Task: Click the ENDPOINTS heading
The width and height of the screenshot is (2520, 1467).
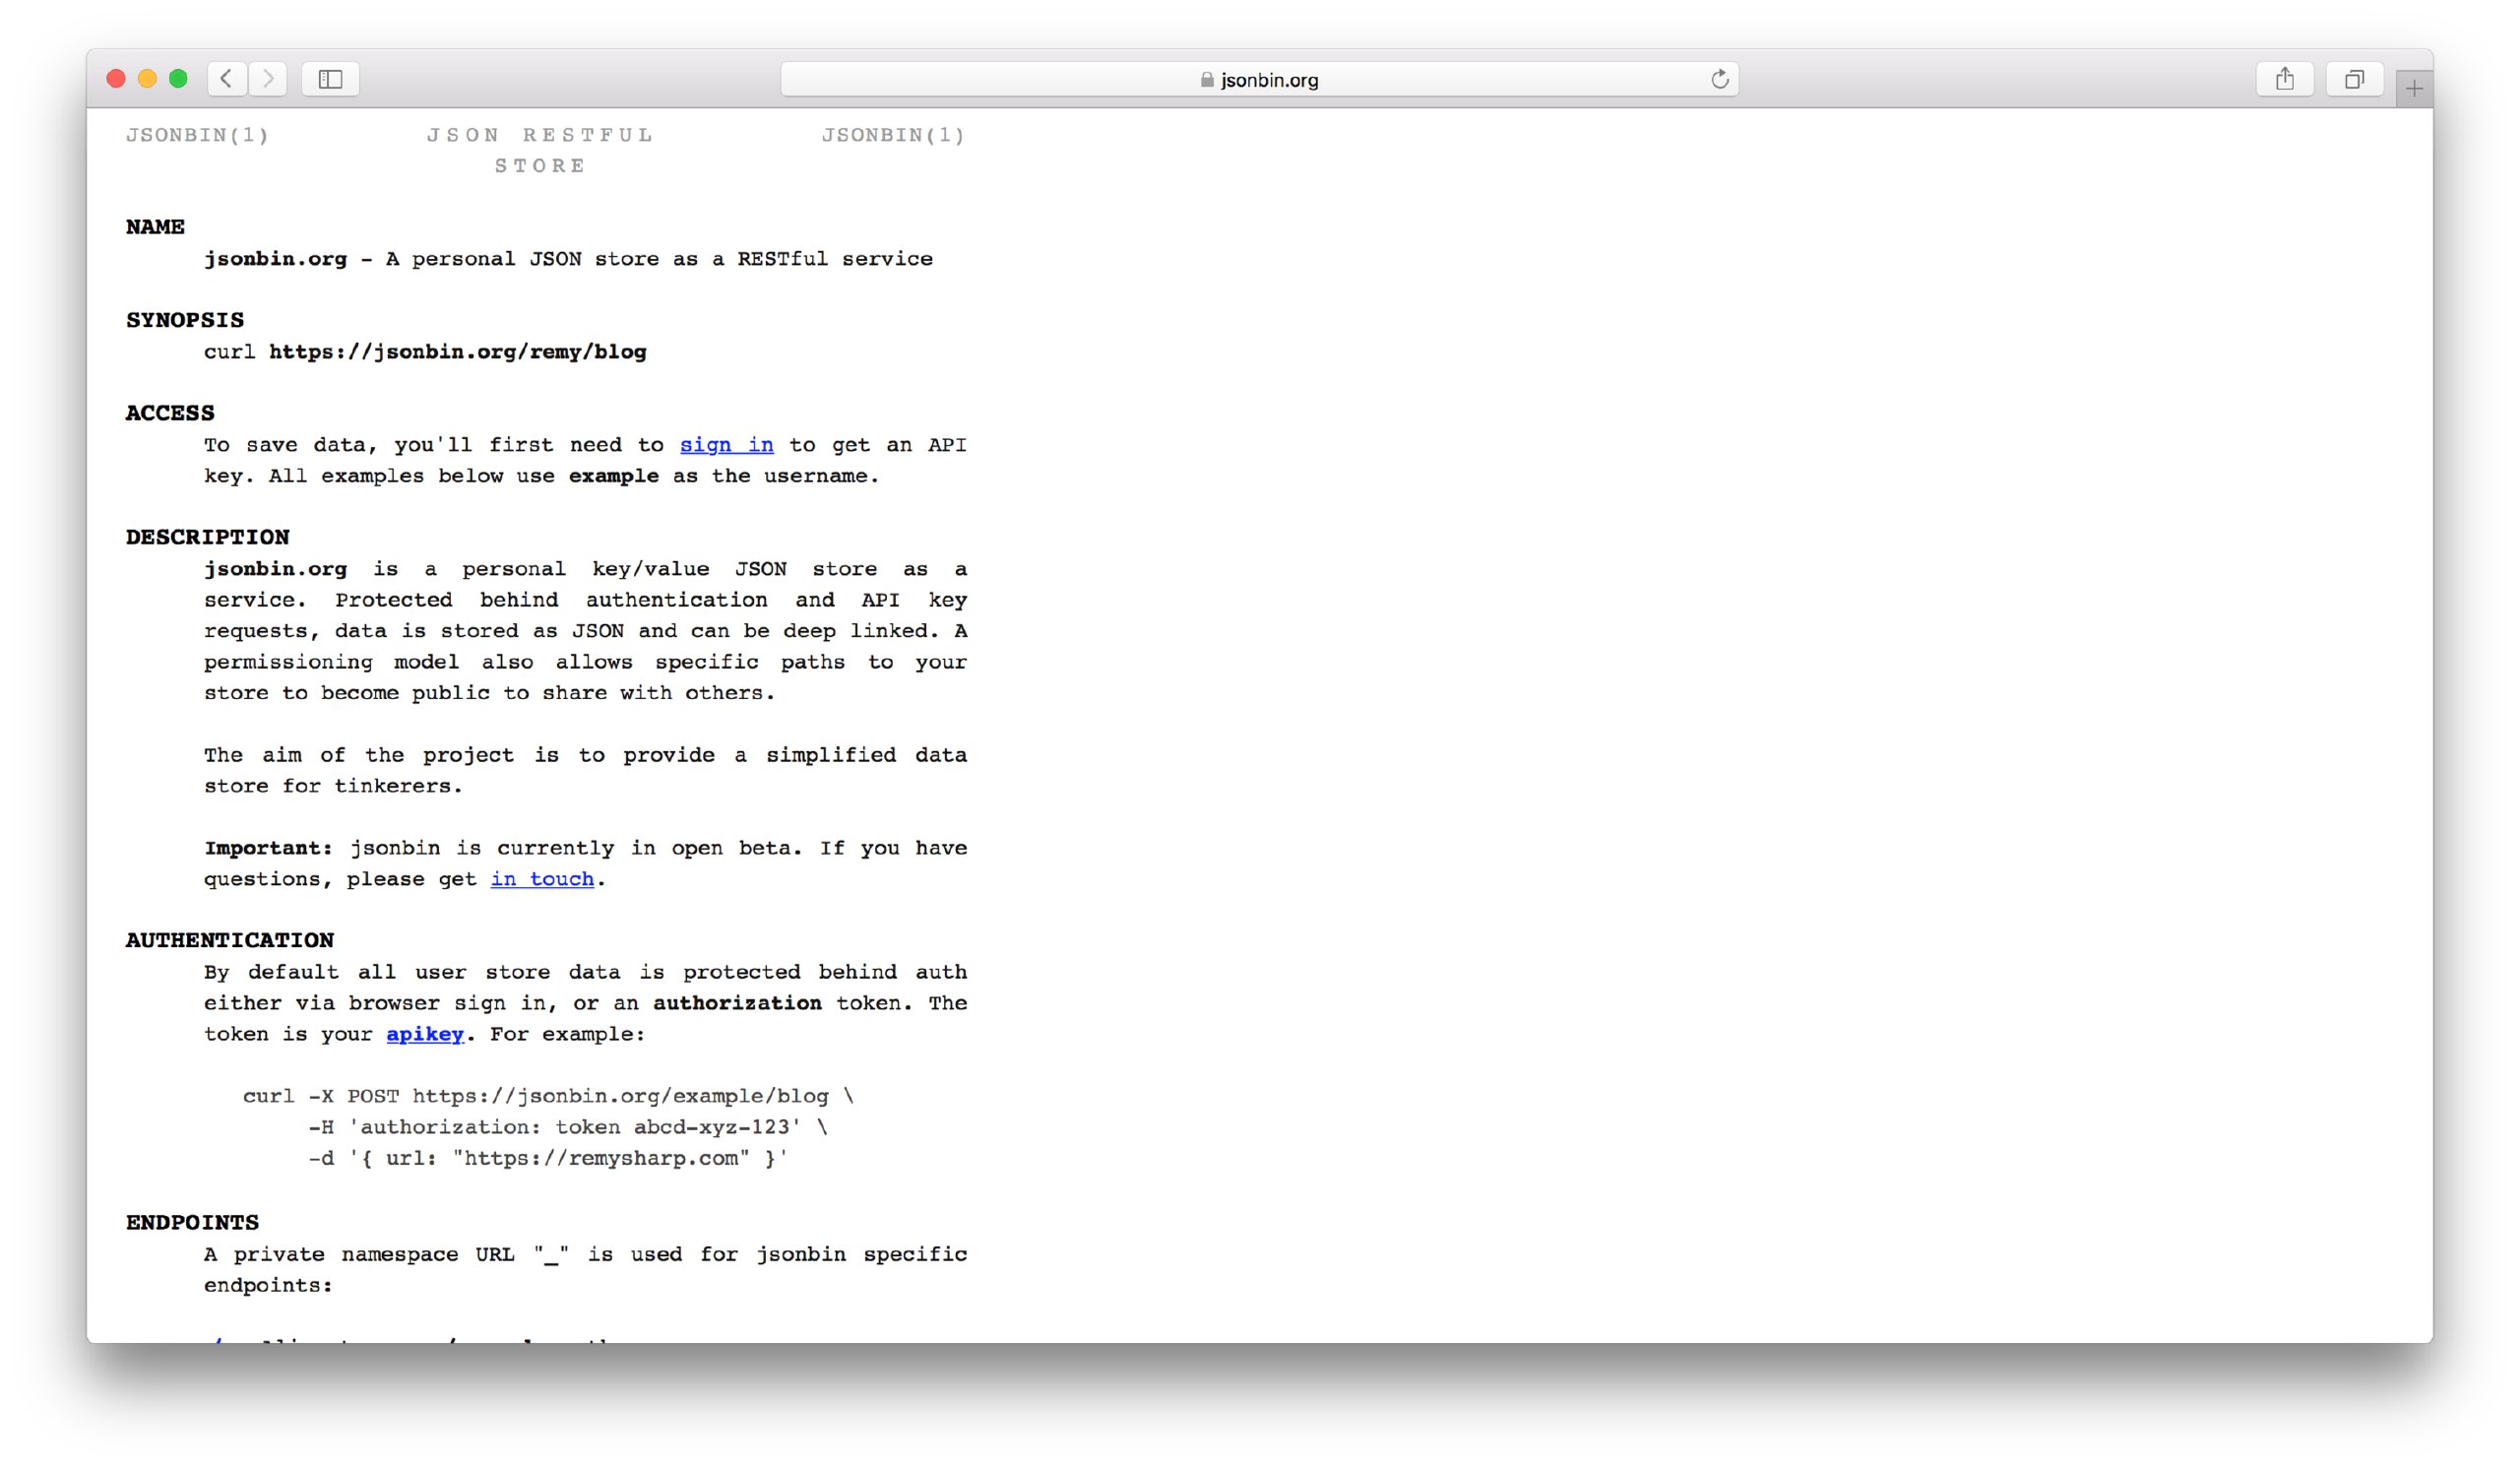Action: [192, 1222]
